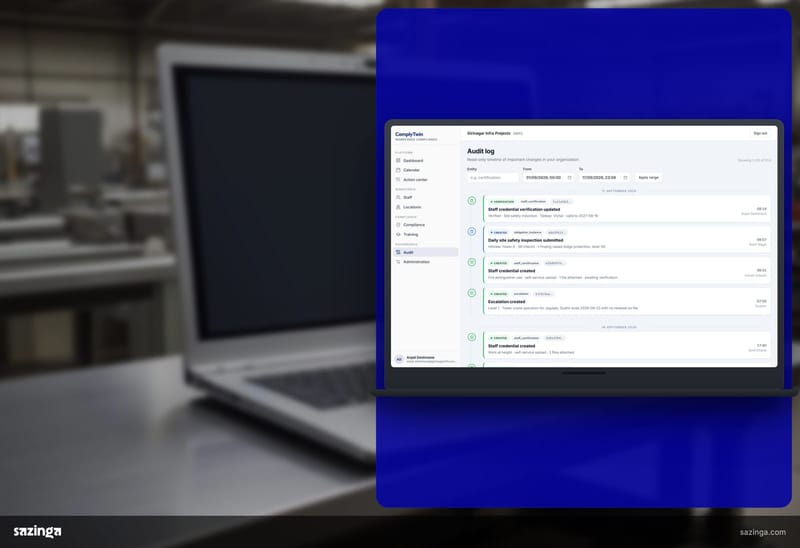Open 'Escalation created' log entry
This screenshot has height=548, width=800.
627,301
